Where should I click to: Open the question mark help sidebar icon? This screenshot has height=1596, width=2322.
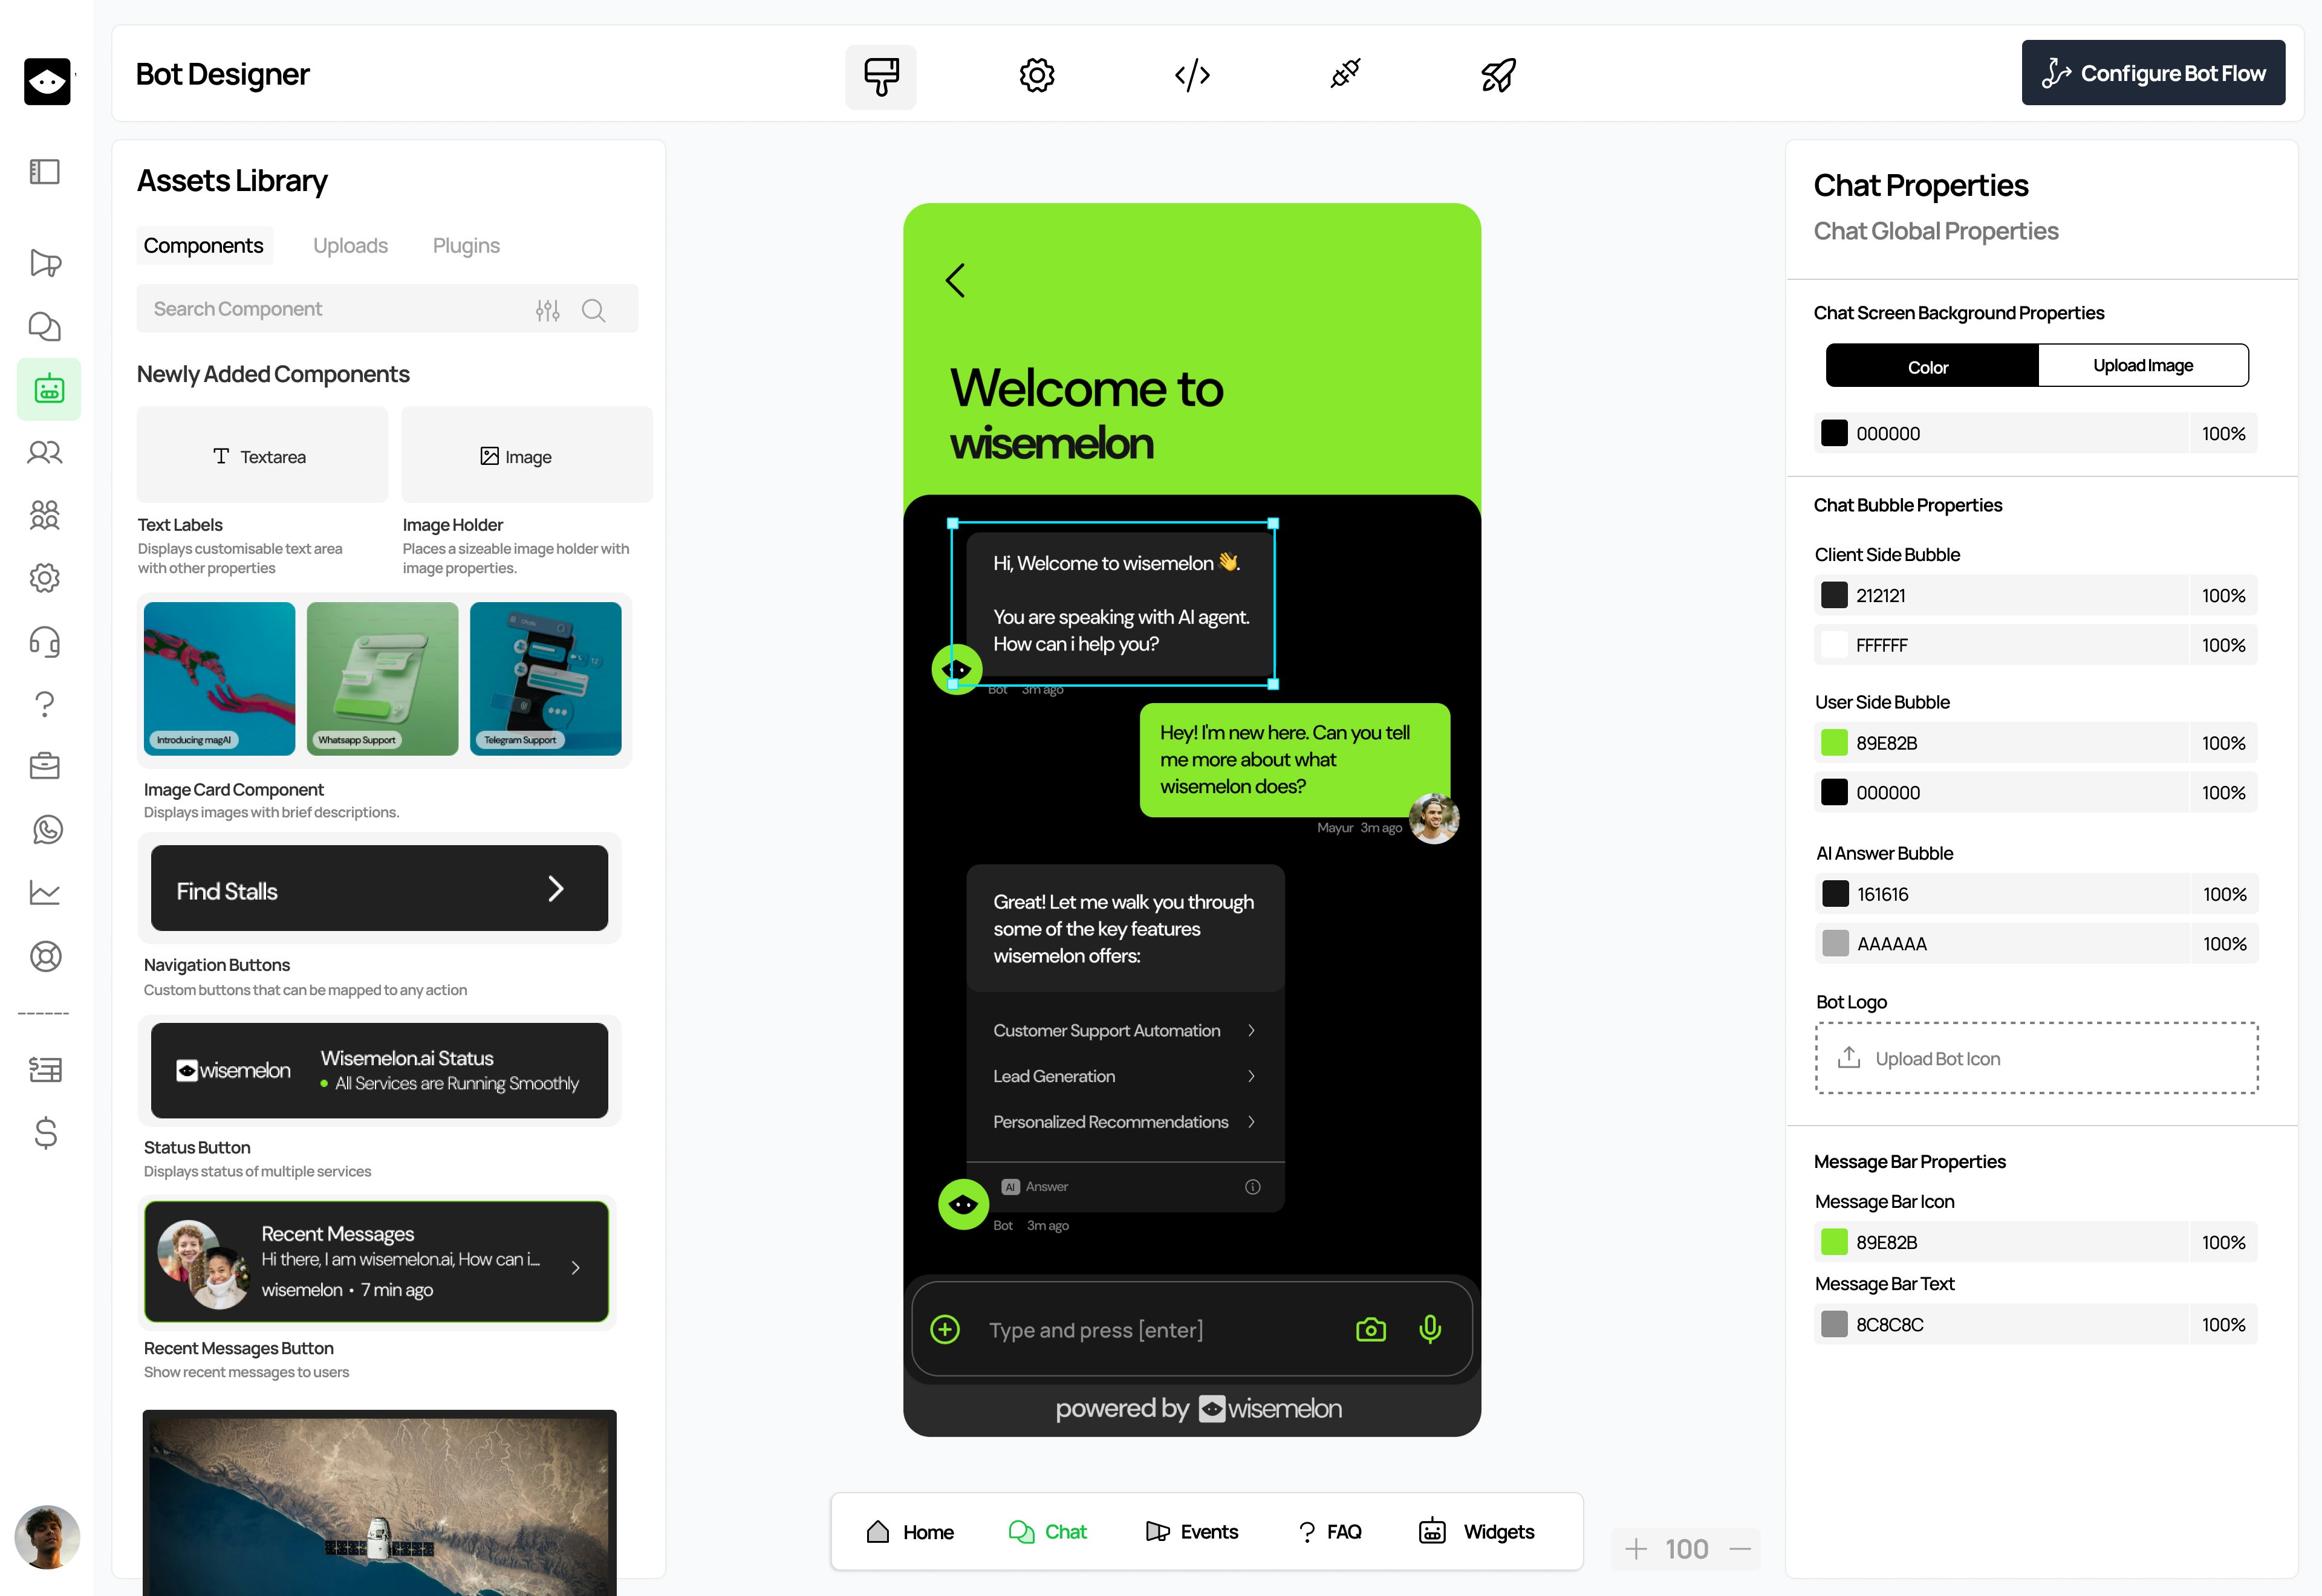tap(45, 704)
